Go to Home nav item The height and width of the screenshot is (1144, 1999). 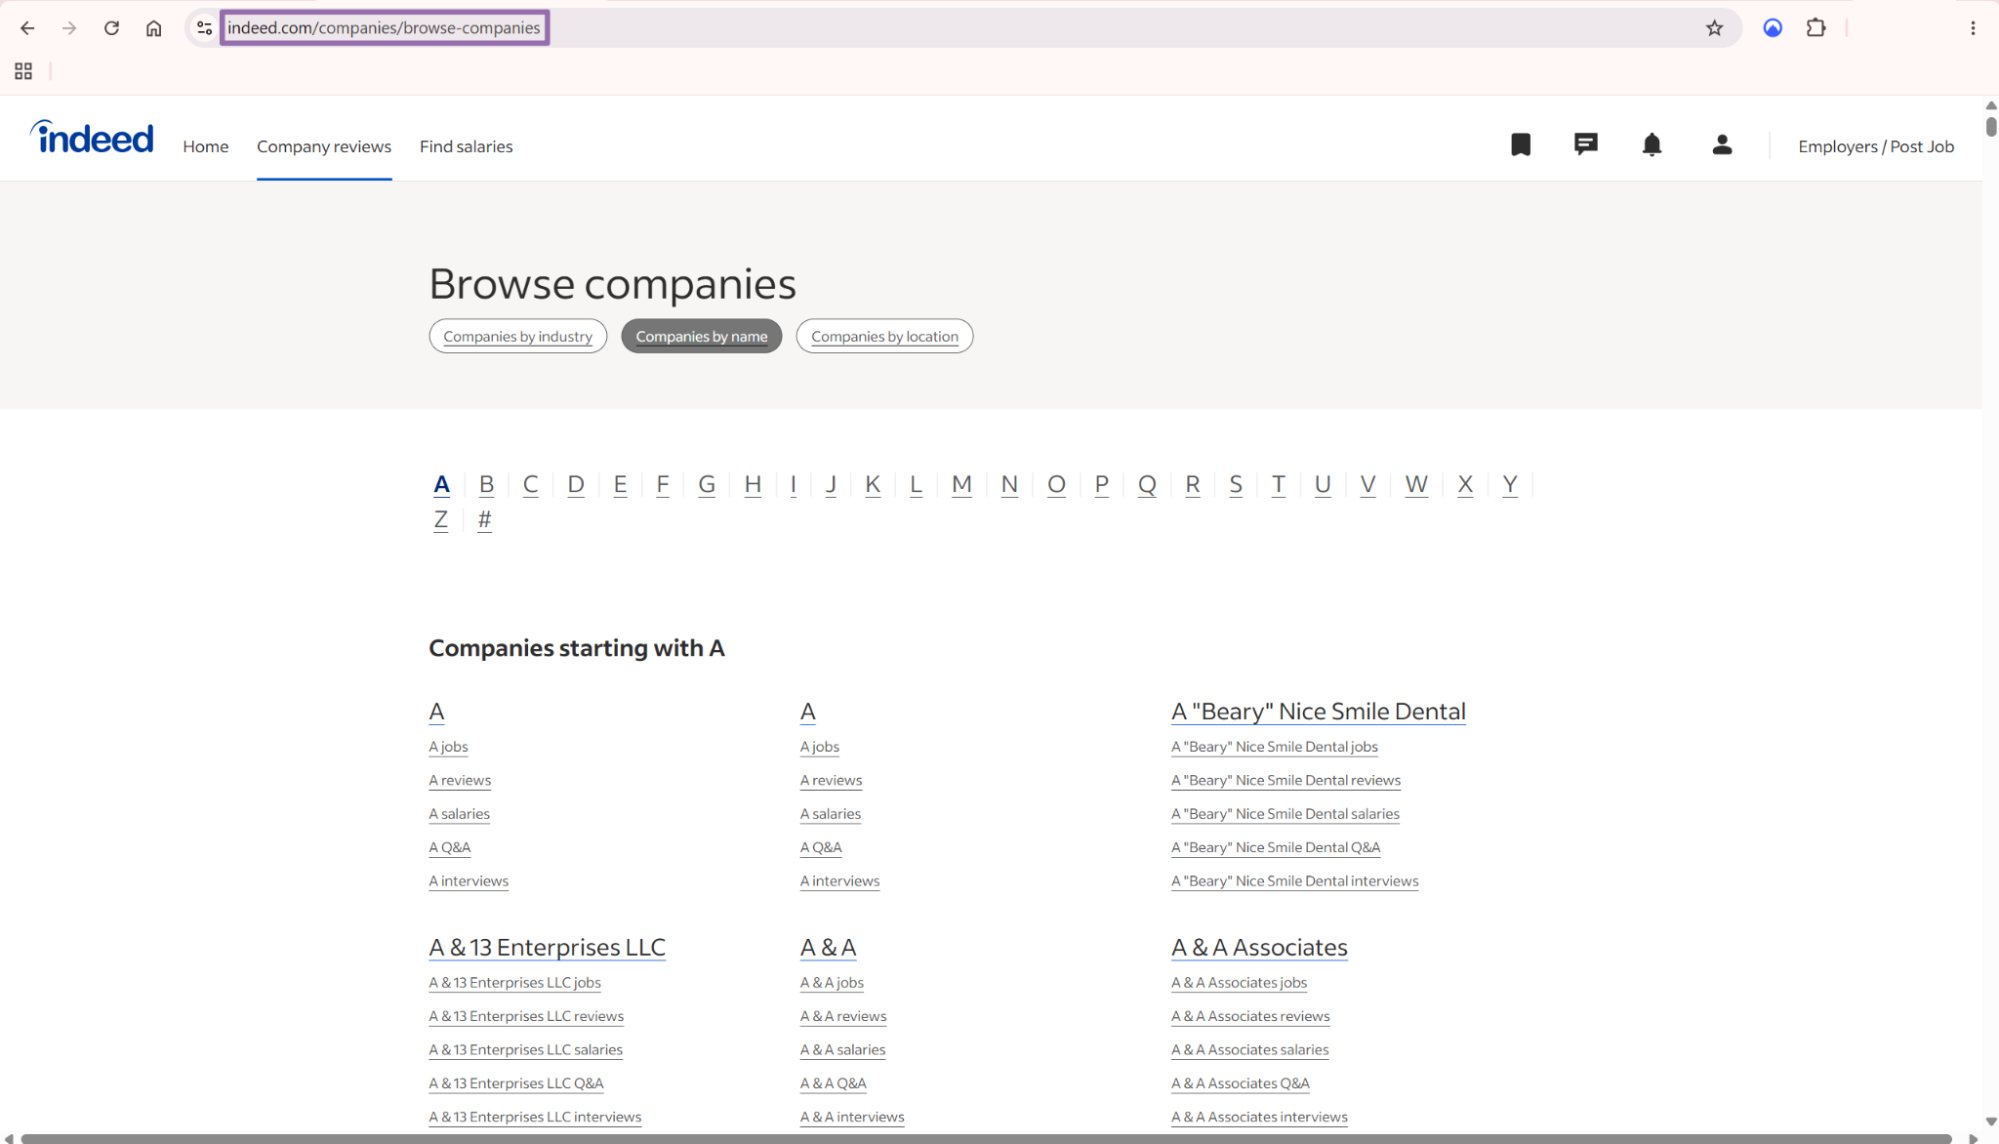[x=206, y=146]
